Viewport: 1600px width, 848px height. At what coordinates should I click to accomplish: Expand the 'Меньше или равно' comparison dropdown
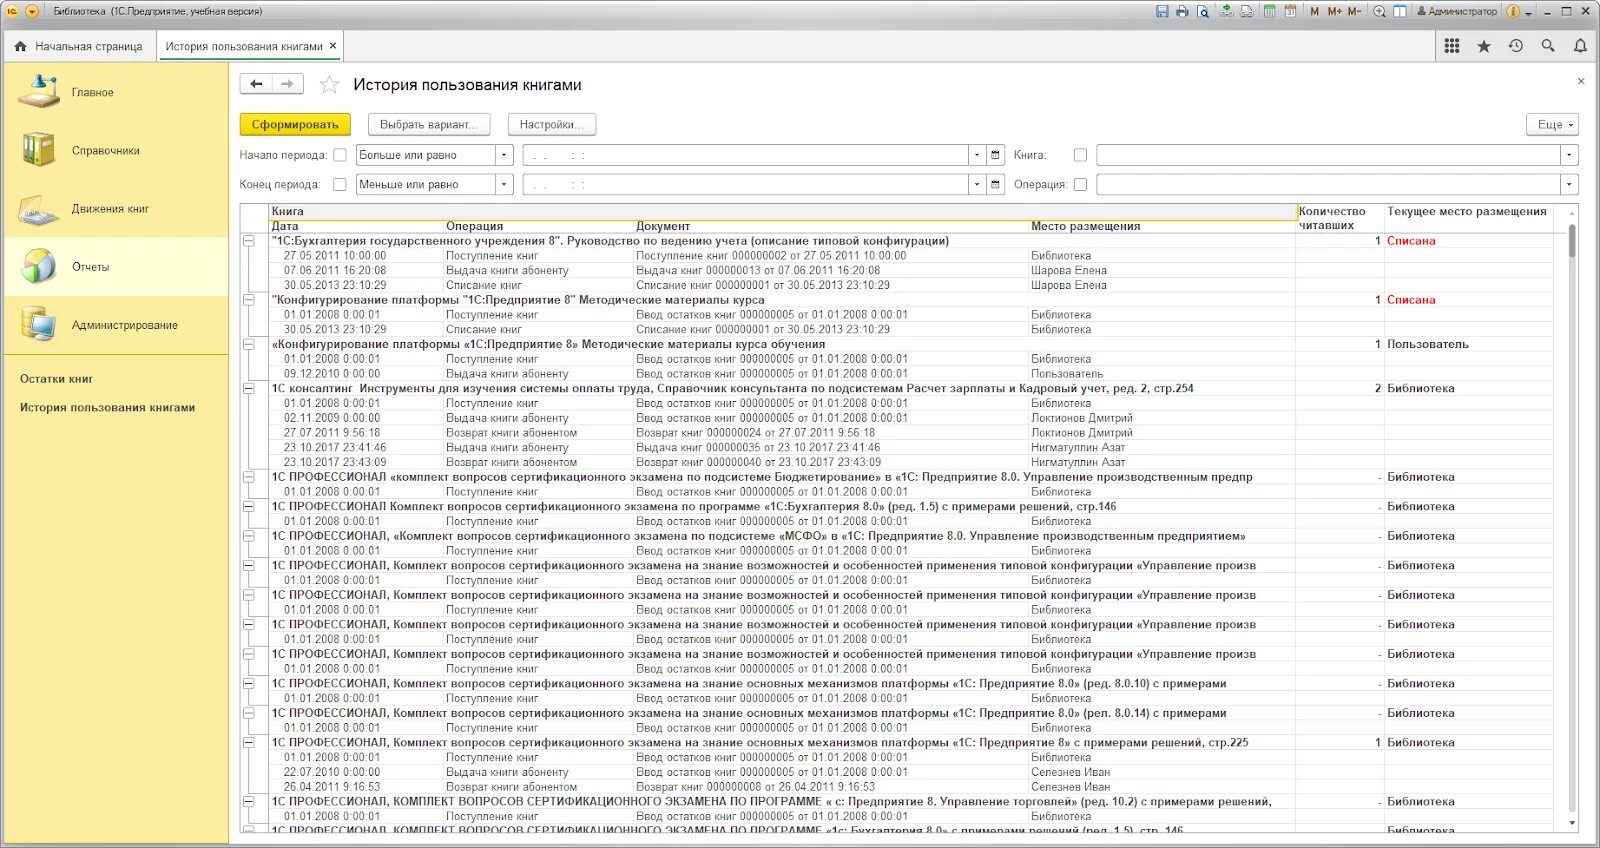point(504,184)
